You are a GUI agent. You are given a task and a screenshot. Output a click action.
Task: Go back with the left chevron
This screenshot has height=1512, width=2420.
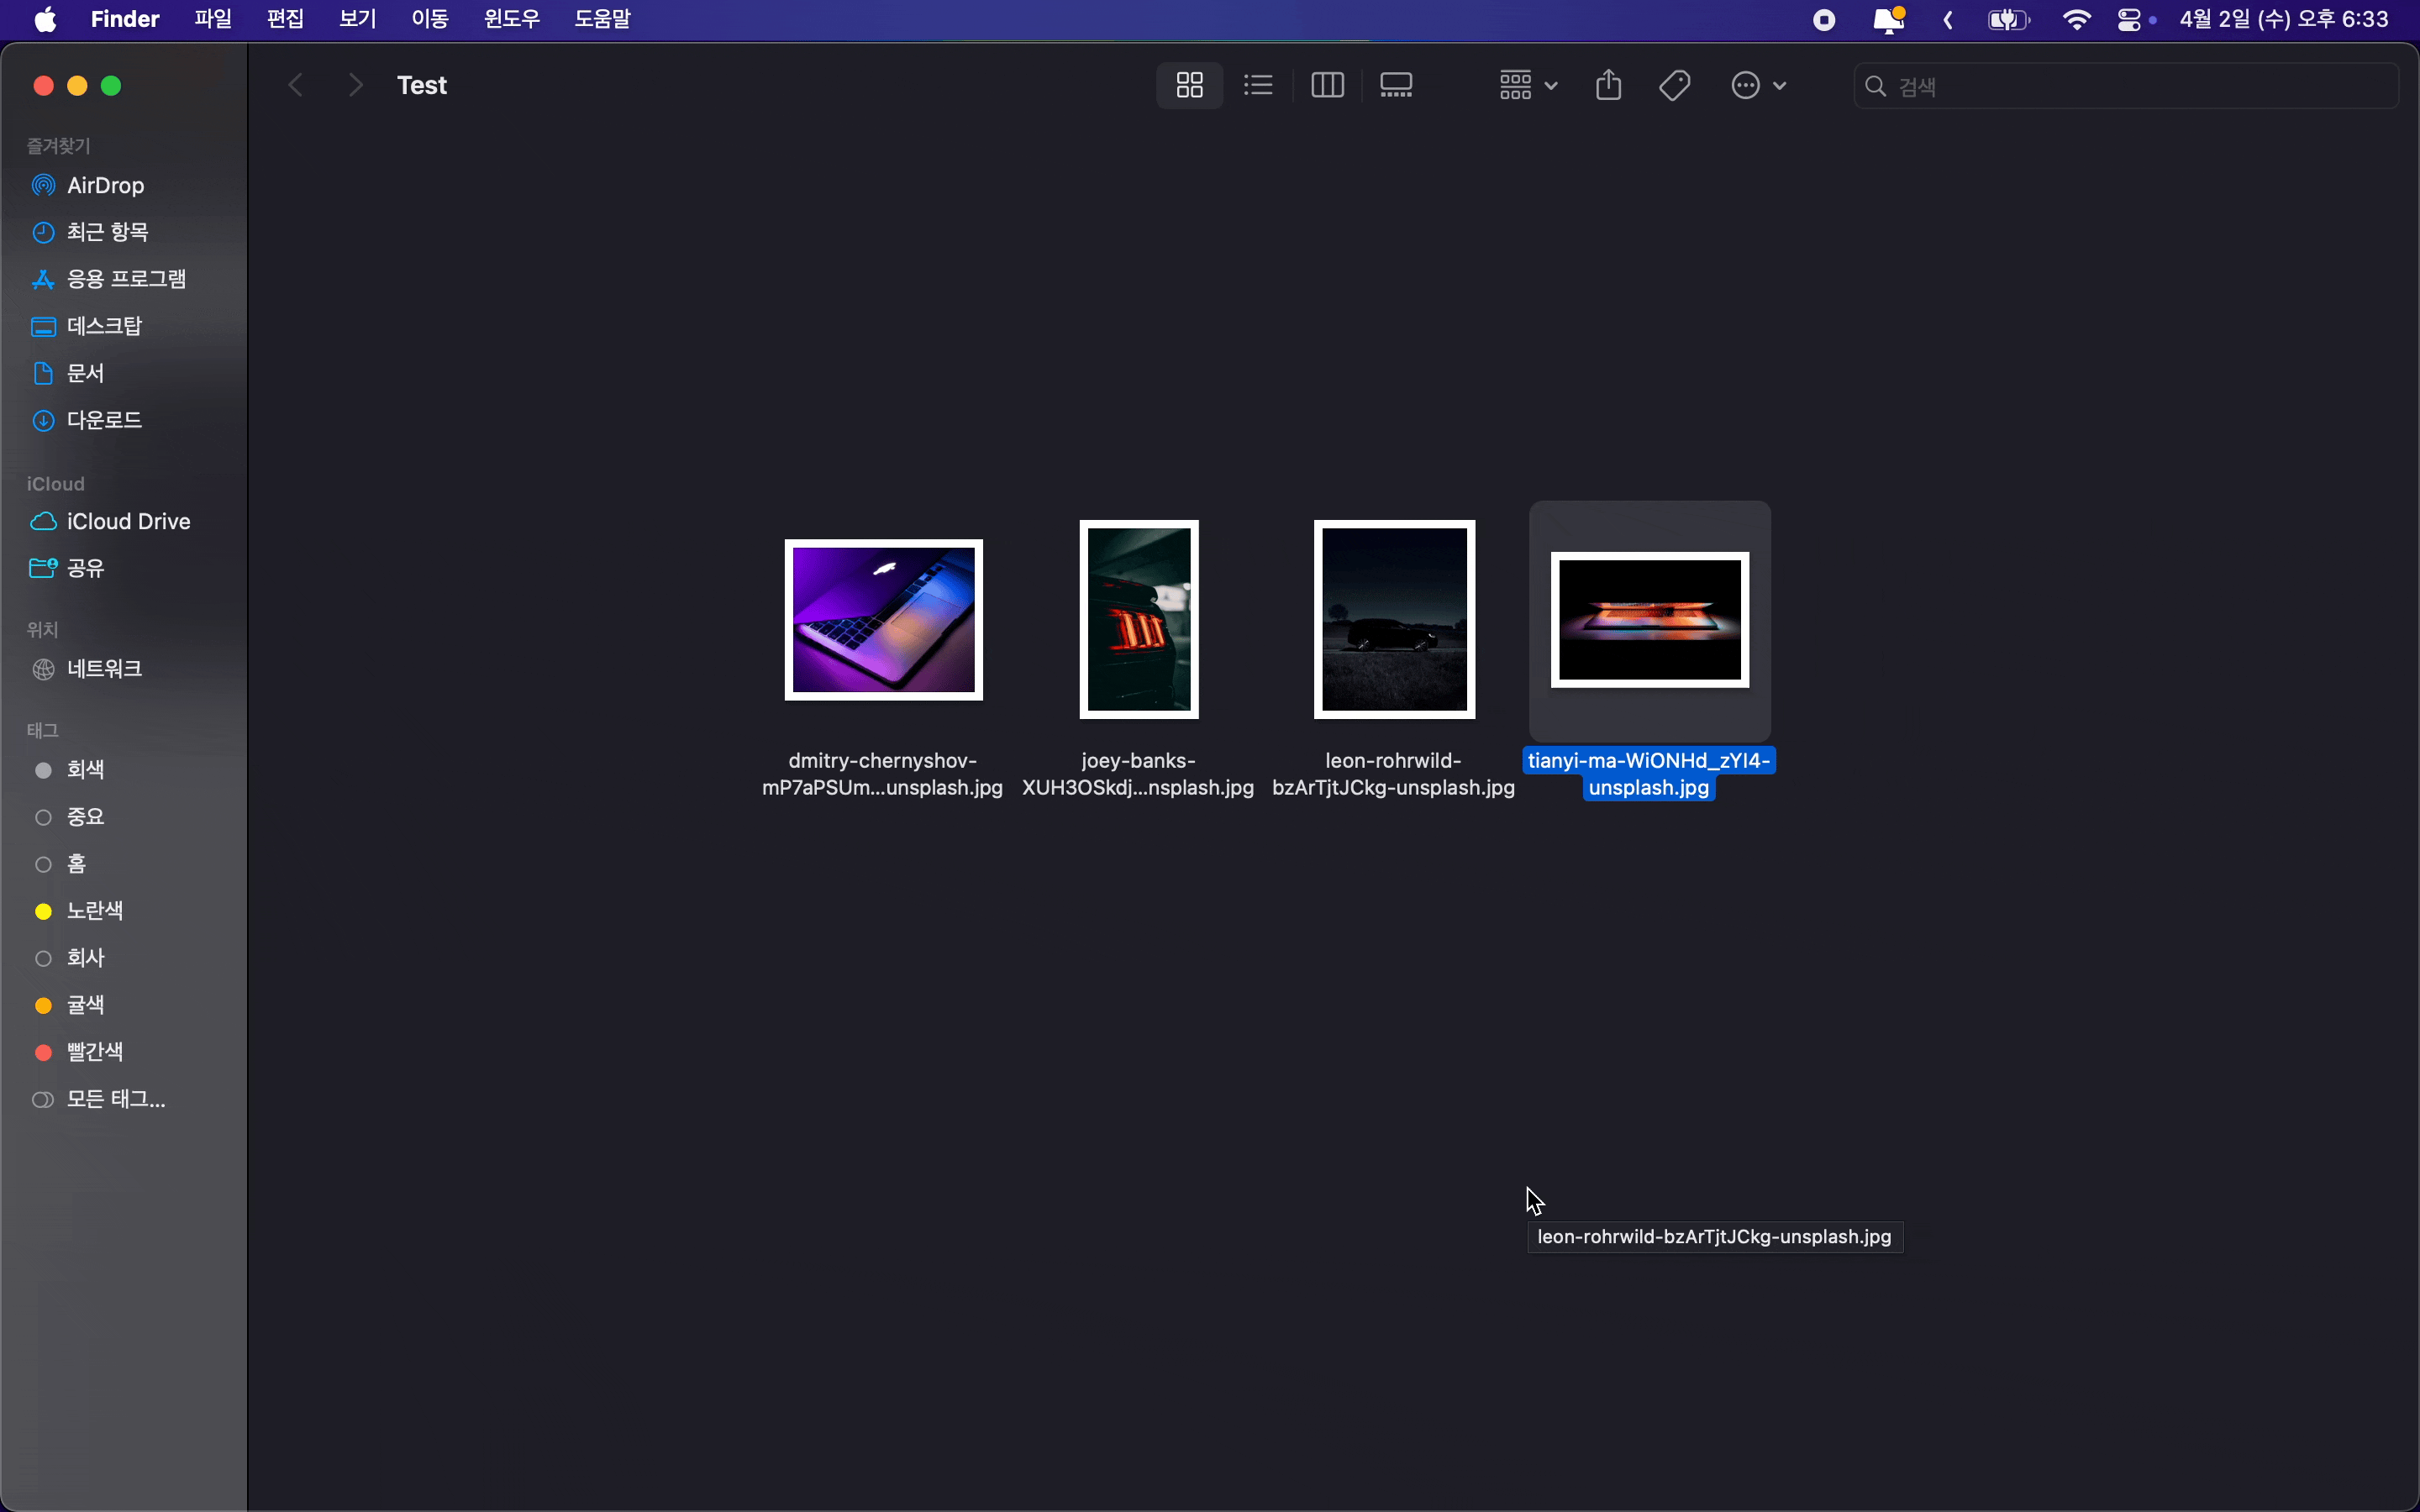295,85
